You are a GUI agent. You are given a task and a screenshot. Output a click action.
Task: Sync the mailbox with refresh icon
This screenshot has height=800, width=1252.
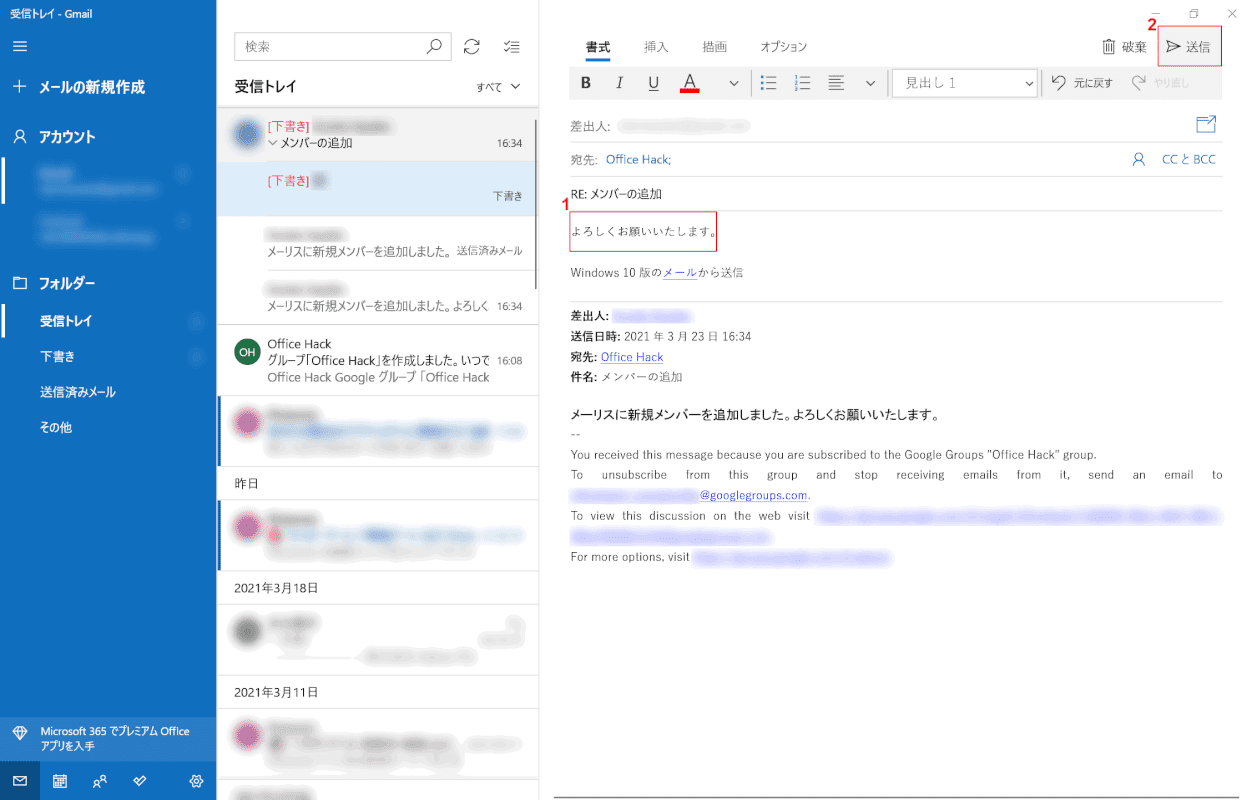click(x=472, y=46)
